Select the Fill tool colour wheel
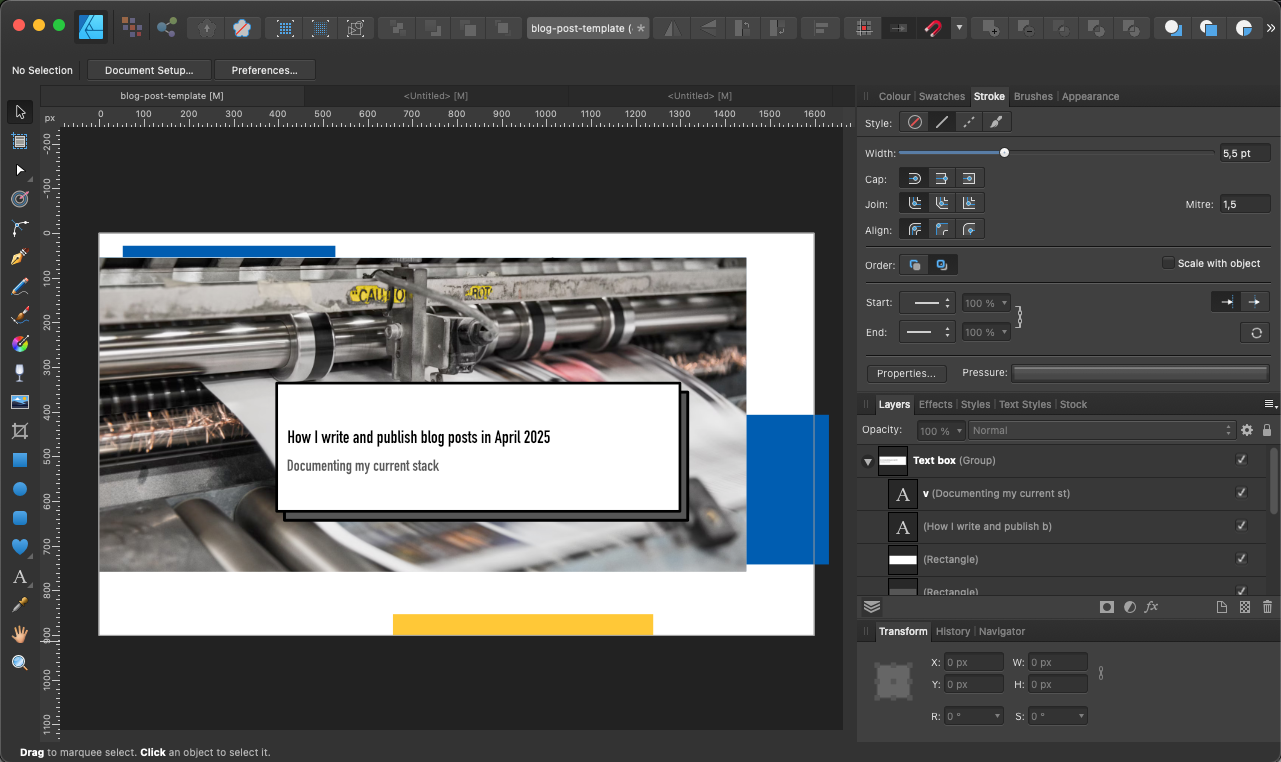This screenshot has width=1281, height=762. 19,344
